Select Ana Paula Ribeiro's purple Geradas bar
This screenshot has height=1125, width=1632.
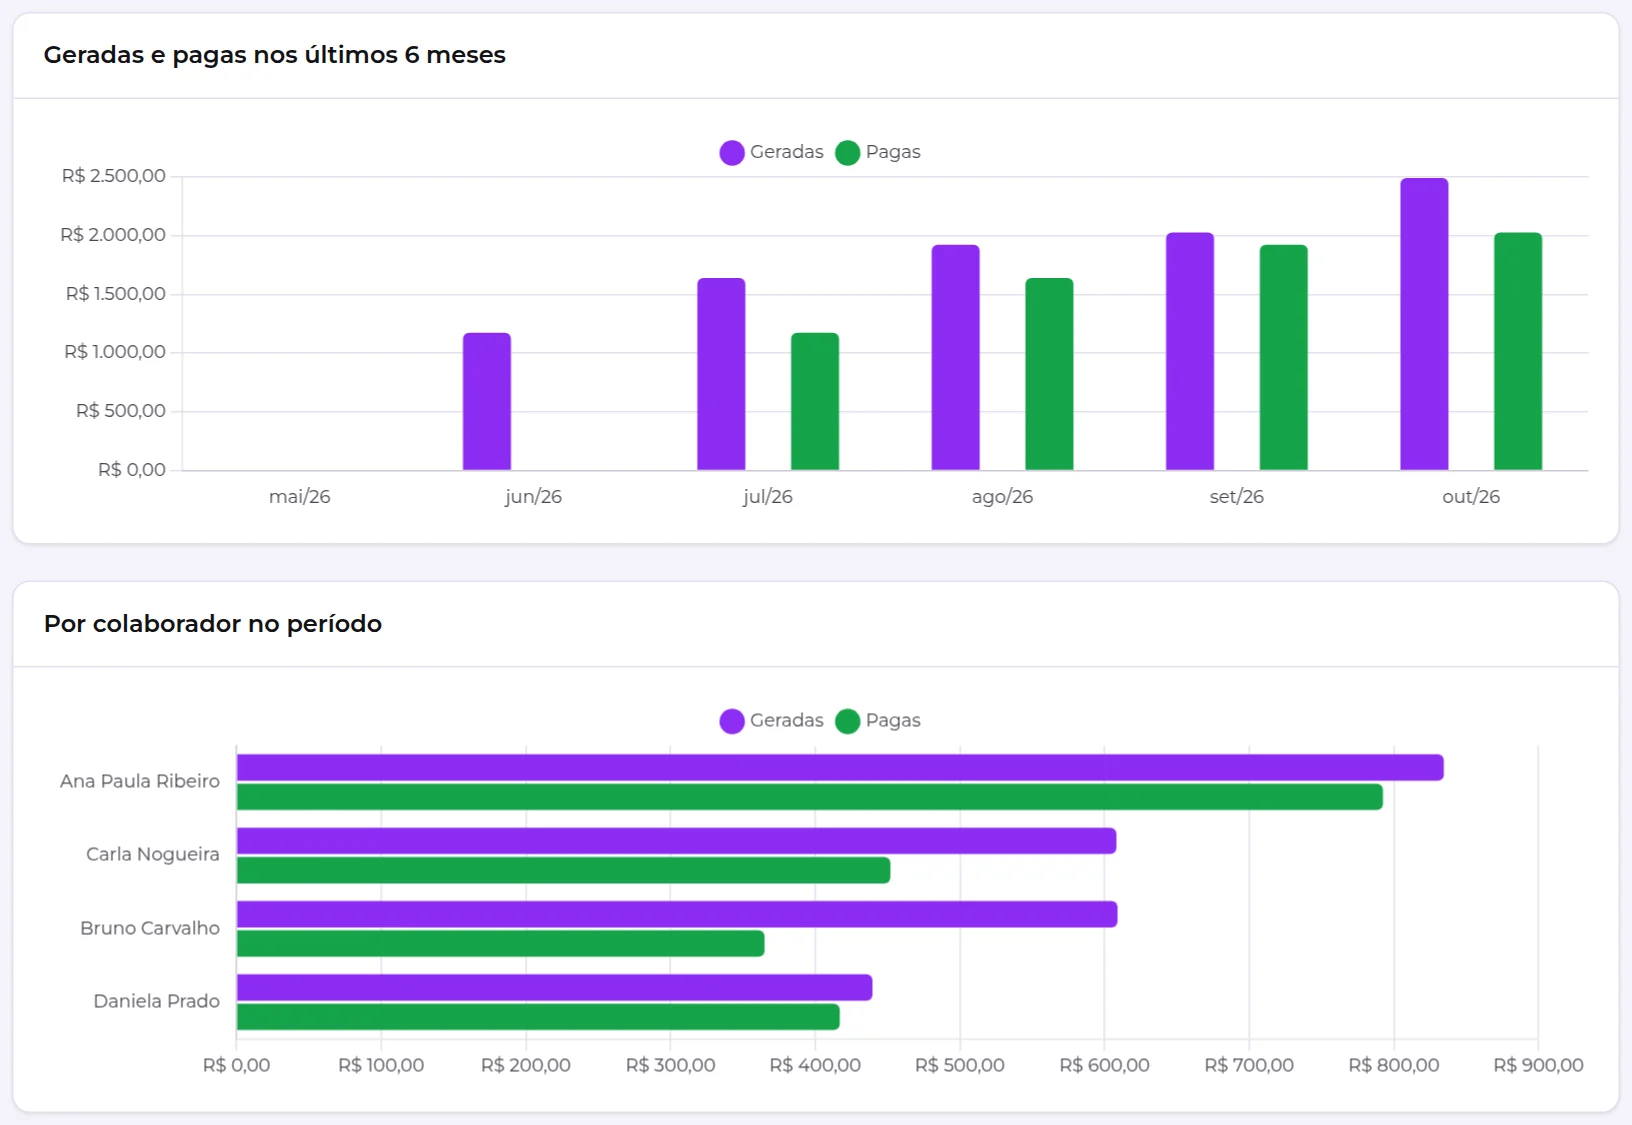click(x=840, y=768)
